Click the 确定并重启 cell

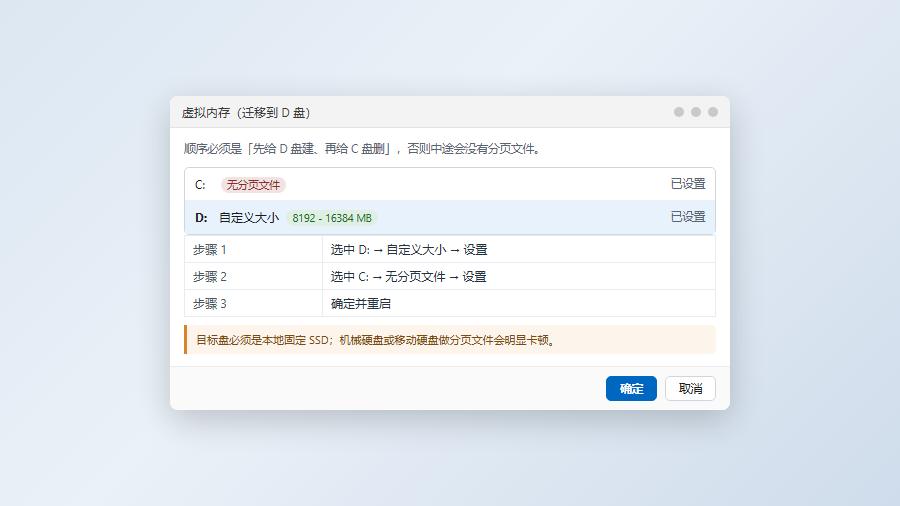pos(519,303)
